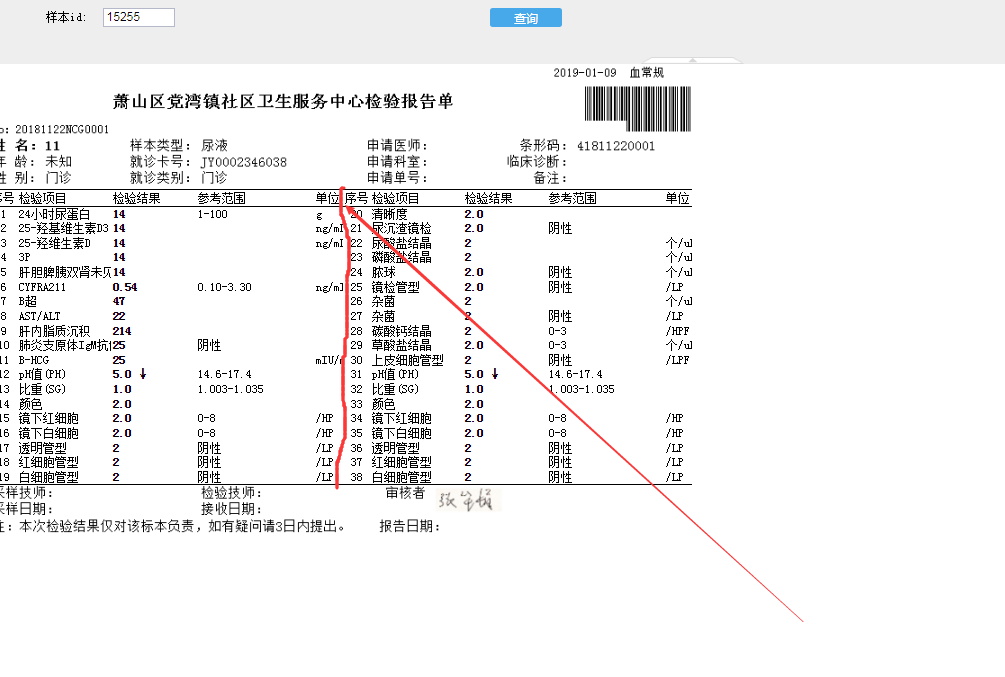Click the 肝内脂质沉积 result value 214
This screenshot has width=1005, height=677.
point(122,331)
